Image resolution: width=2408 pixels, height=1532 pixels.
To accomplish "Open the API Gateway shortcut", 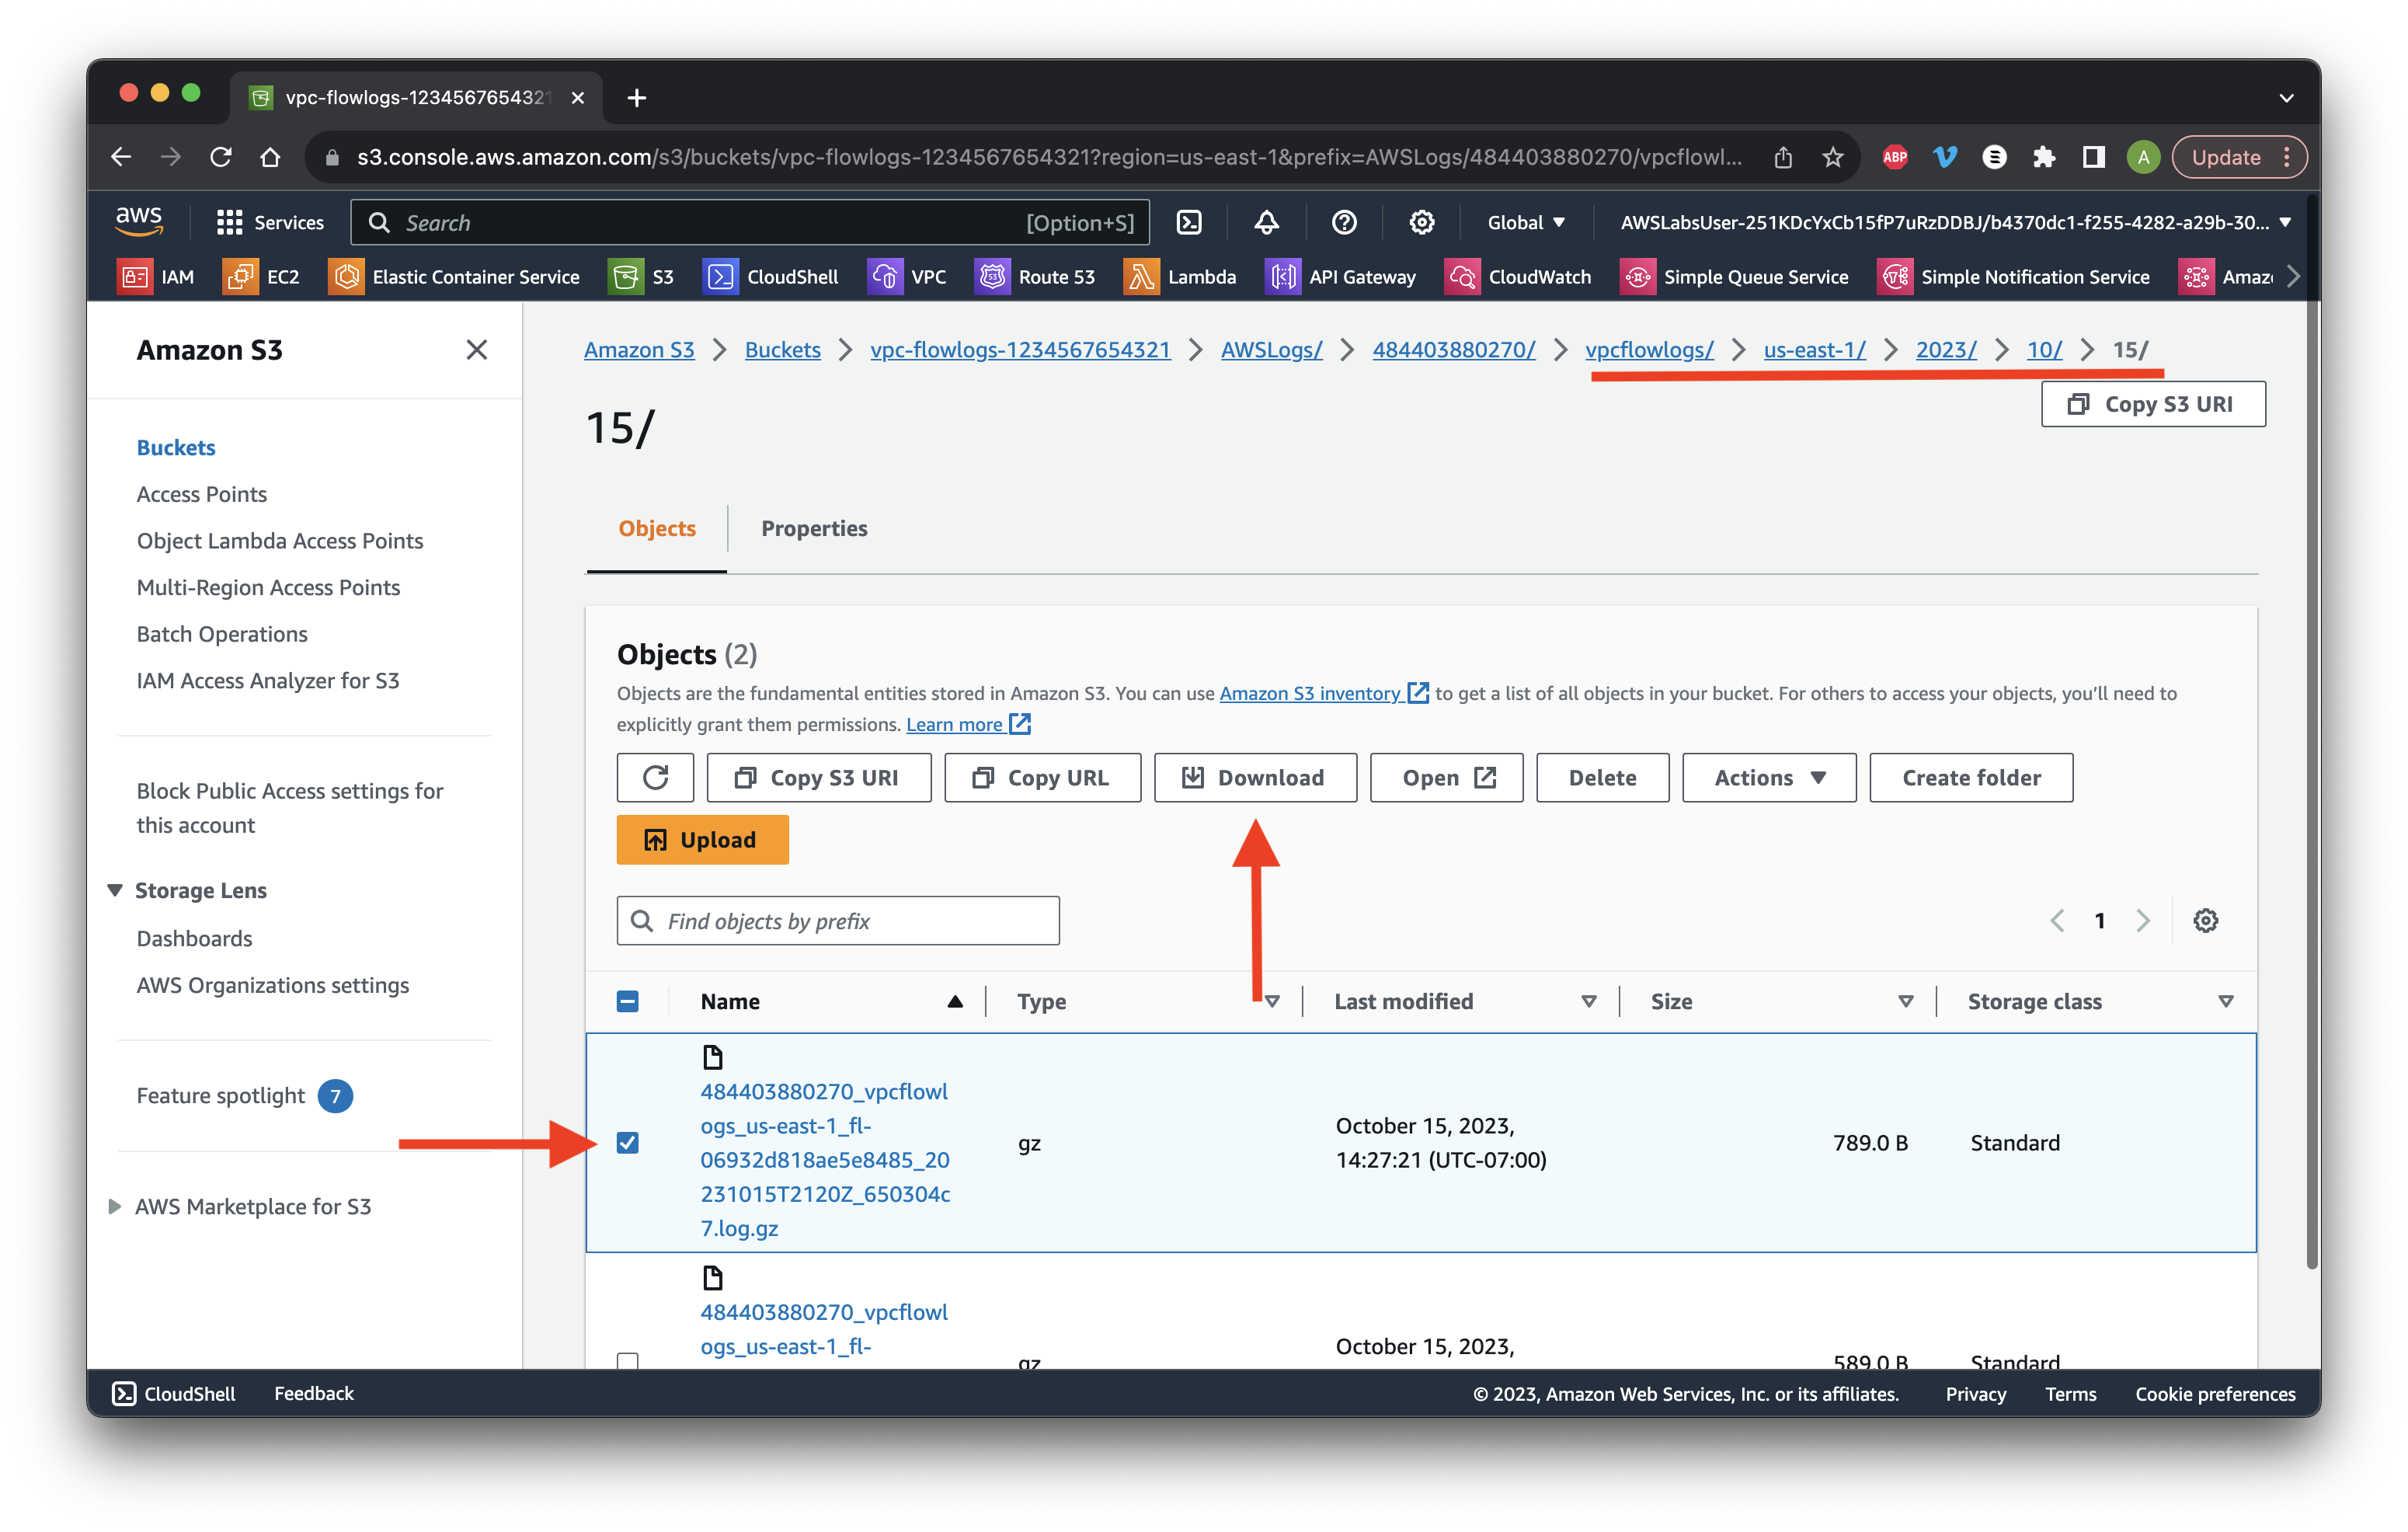I will (1341, 276).
